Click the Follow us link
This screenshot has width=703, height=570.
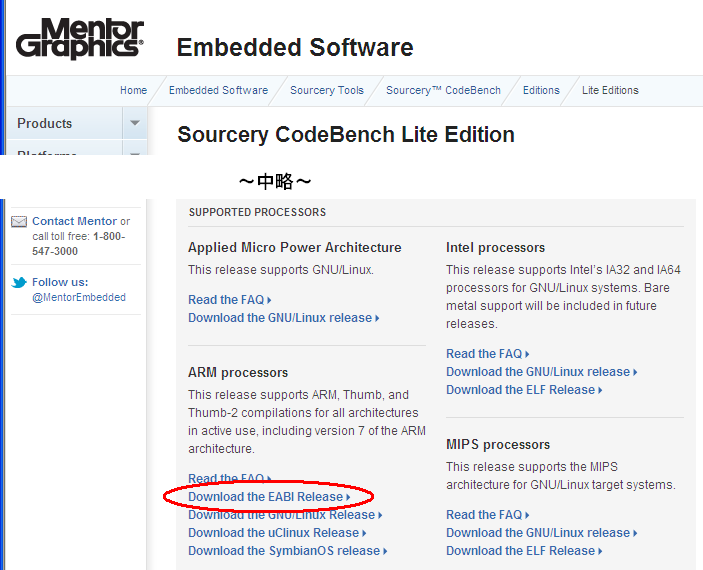point(60,282)
